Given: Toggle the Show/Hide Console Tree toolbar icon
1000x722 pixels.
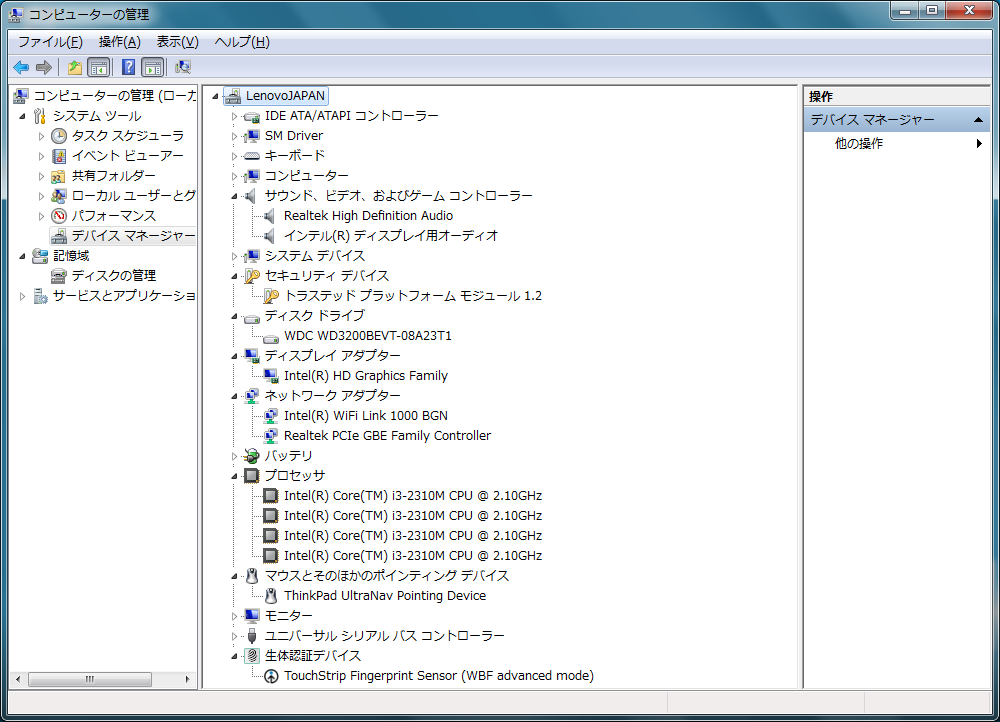Looking at the screenshot, I should (99, 67).
